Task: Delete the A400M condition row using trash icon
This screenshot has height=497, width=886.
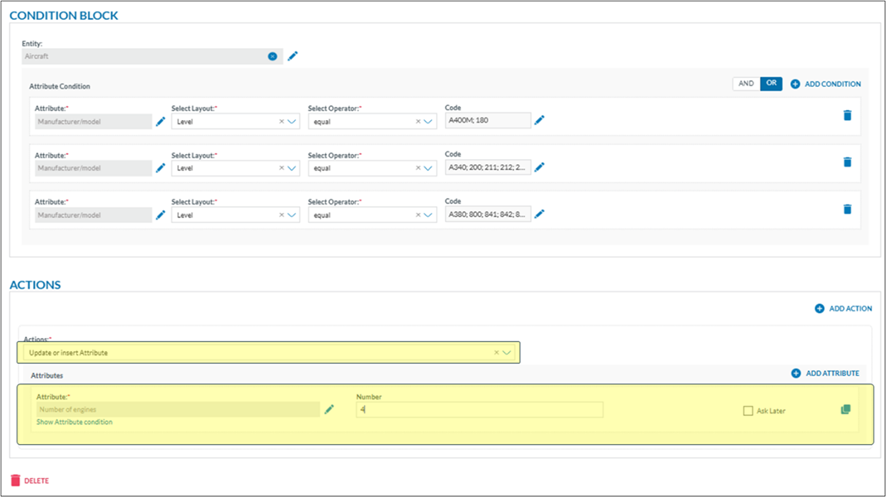Action: (847, 115)
